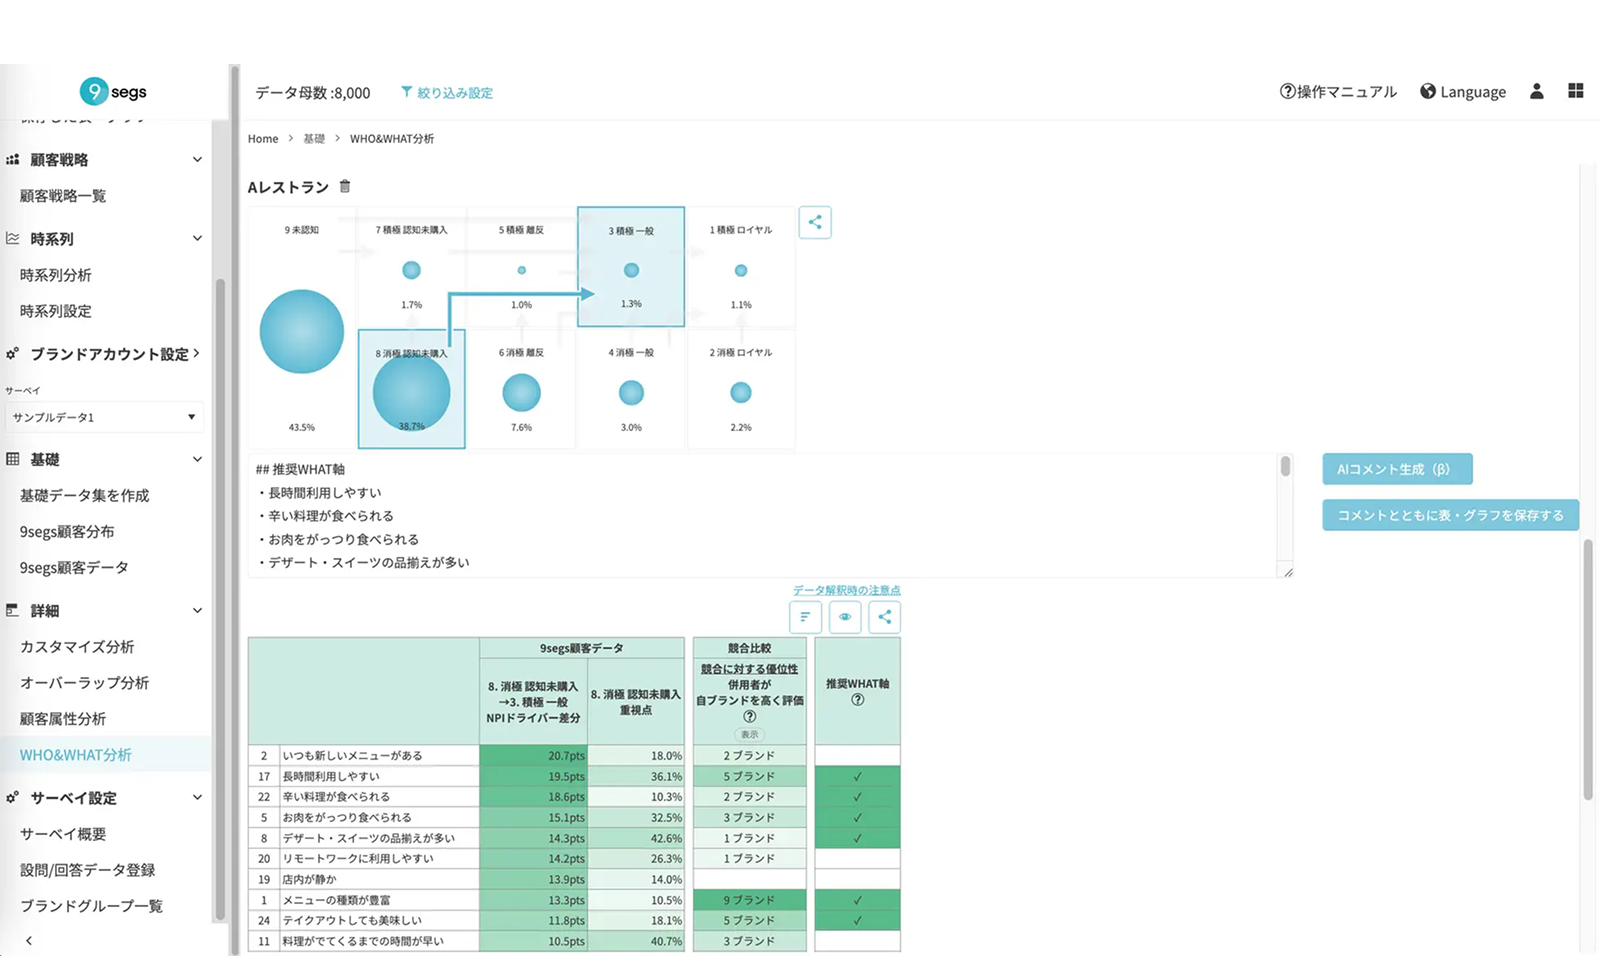1600x956 pixels.
Task: Click the sort icon above table
Action: pyautogui.click(x=805, y=617)
